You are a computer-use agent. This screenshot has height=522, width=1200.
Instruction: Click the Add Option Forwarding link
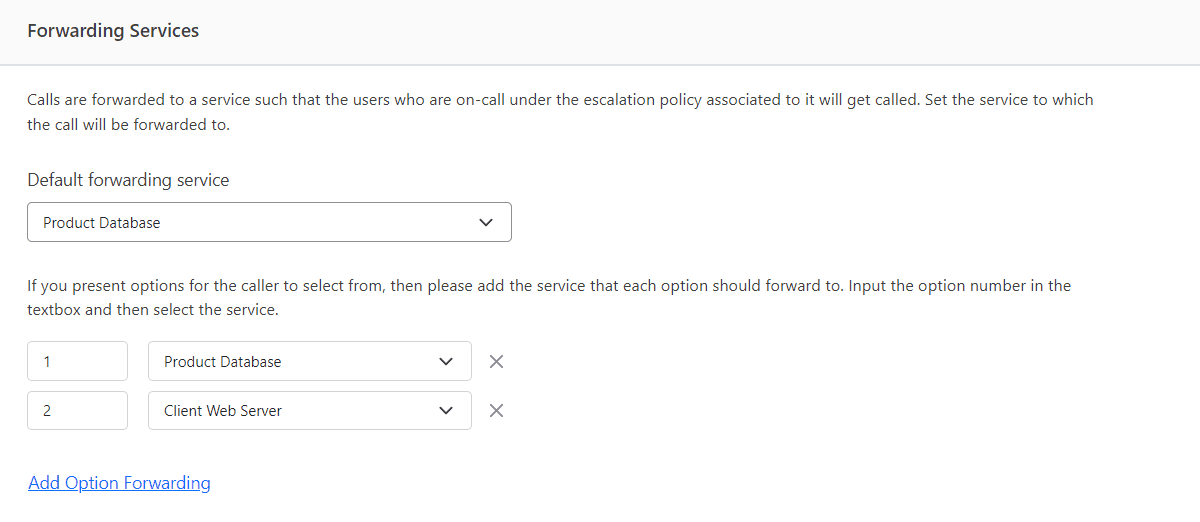point(119,483)
